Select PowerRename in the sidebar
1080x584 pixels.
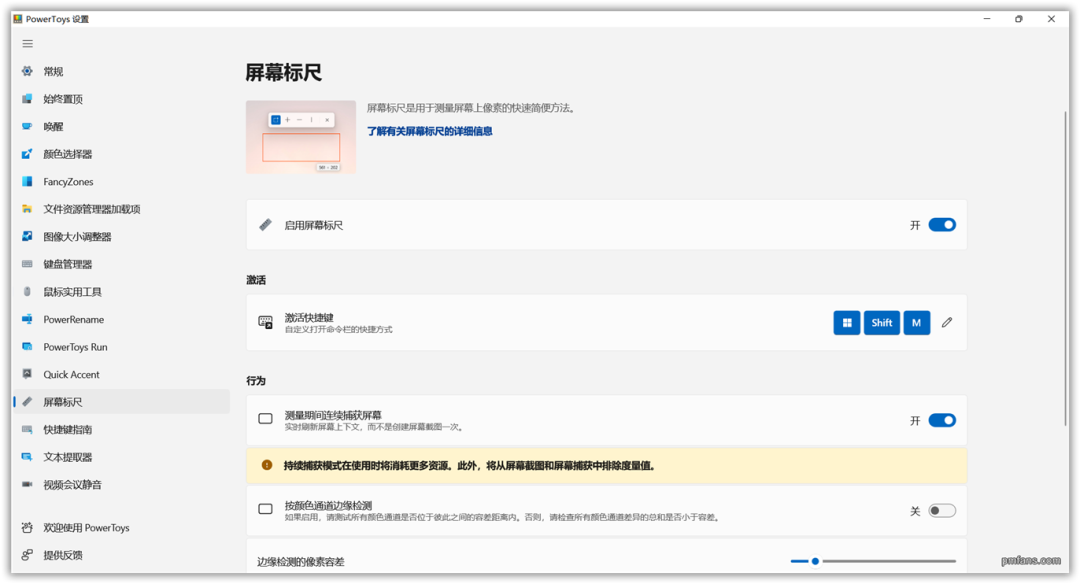pyautogui.click(x=122, y=319)
